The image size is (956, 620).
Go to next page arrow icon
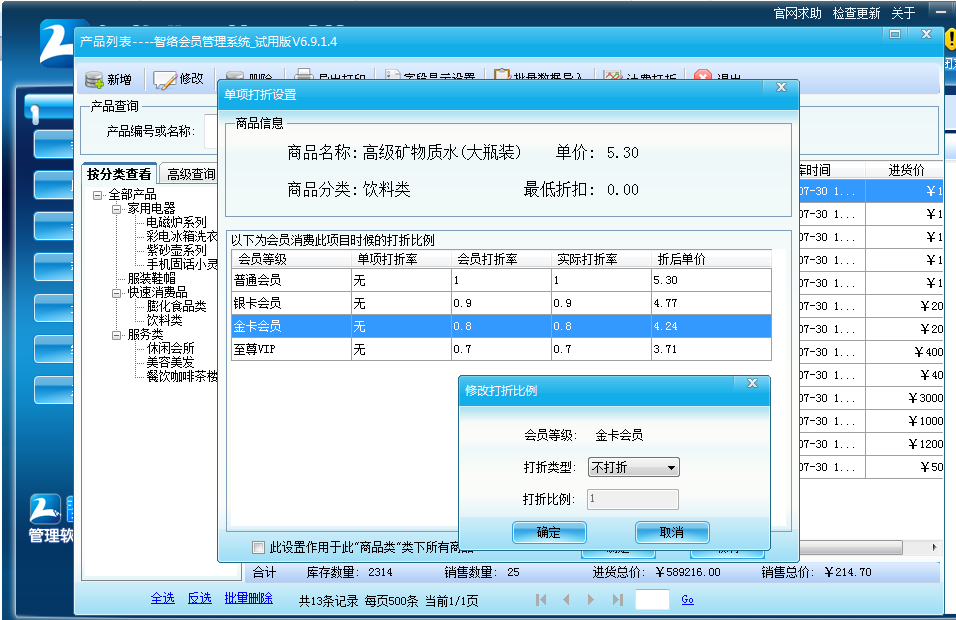pyautogui.click(x=590, y=600)
